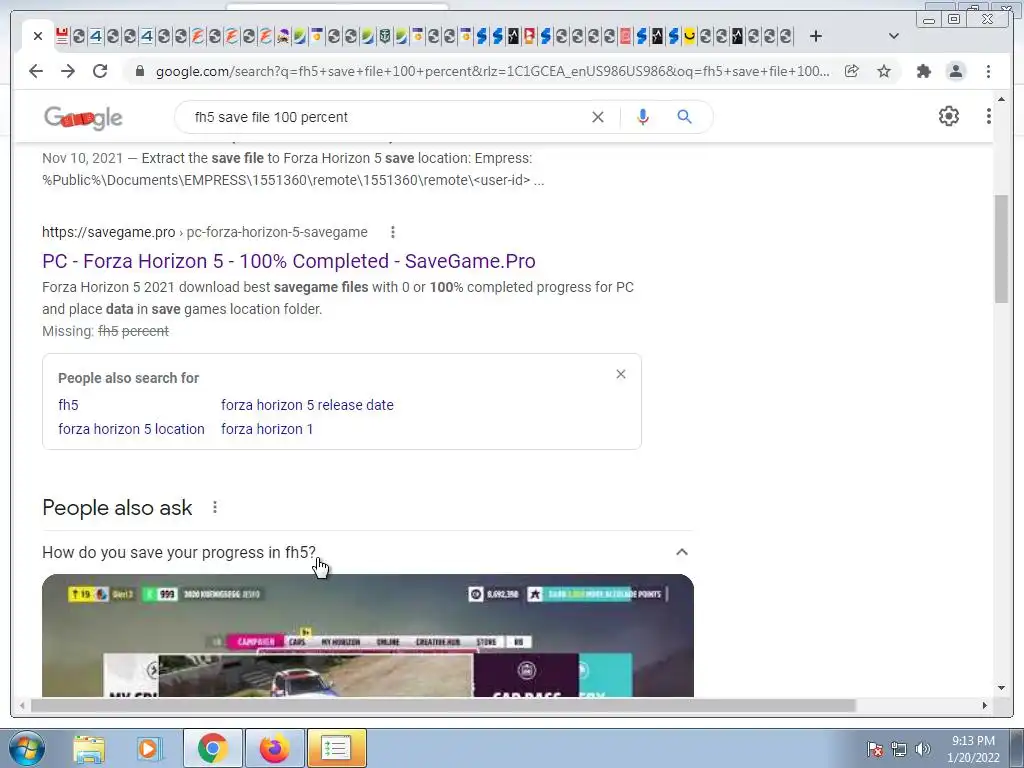Select forza horizon 5 release date
1024x768 pixels.
coord(307,405)
